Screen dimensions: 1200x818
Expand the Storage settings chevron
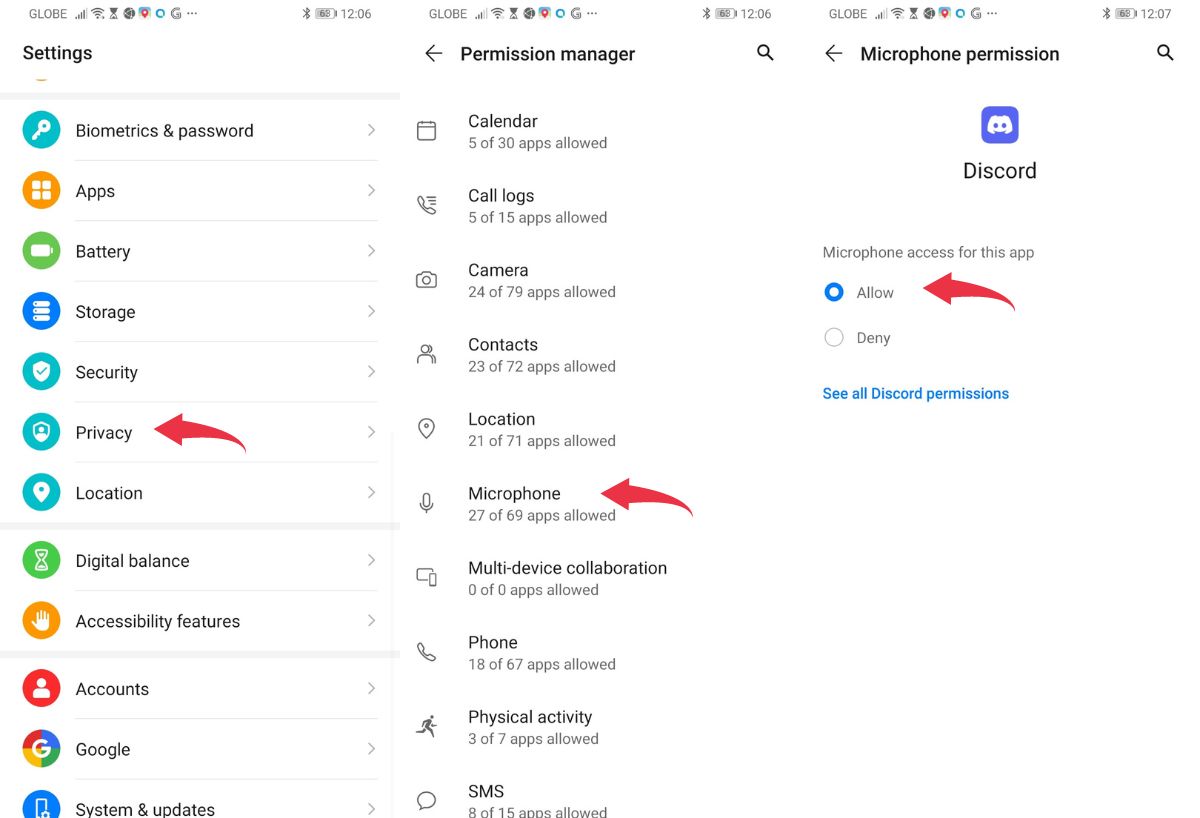click(371, 312)
